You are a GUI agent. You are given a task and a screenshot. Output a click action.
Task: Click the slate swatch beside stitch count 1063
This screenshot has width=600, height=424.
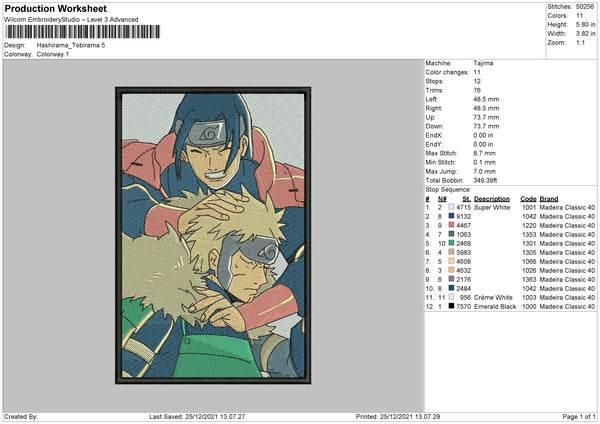click(x=451, y=234)
